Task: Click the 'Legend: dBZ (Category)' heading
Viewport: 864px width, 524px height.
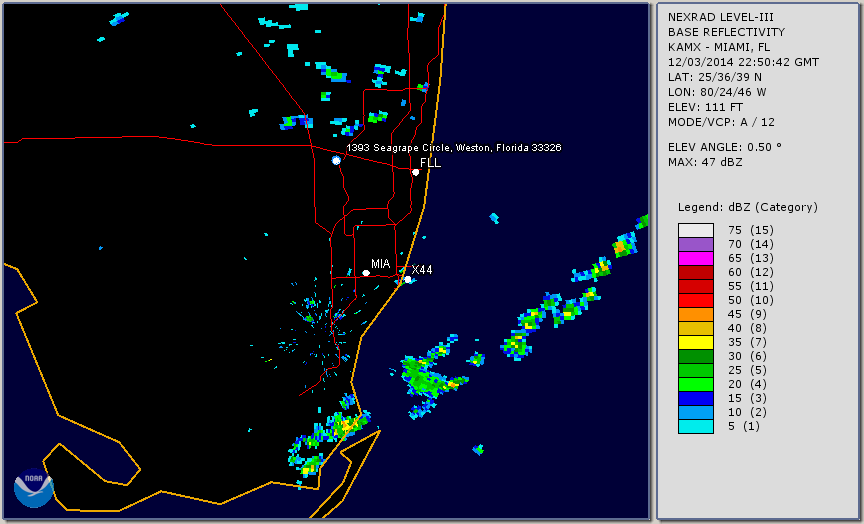Action: click(748, 207)
